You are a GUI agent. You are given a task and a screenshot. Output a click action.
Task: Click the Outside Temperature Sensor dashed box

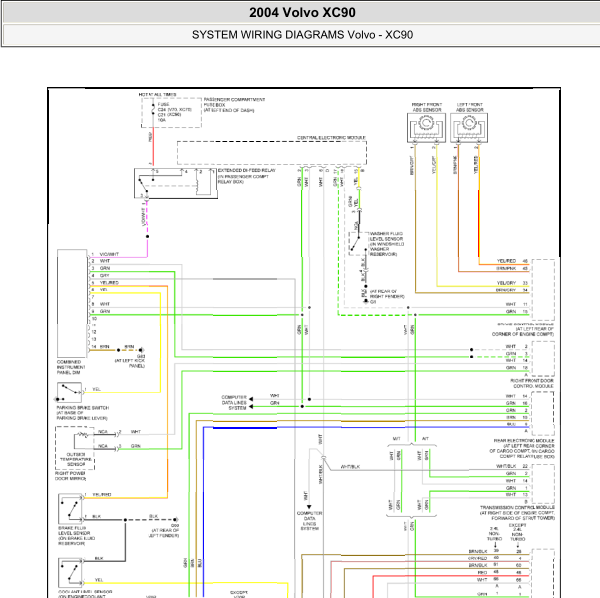pyautogui.click(x=75, y=448)
